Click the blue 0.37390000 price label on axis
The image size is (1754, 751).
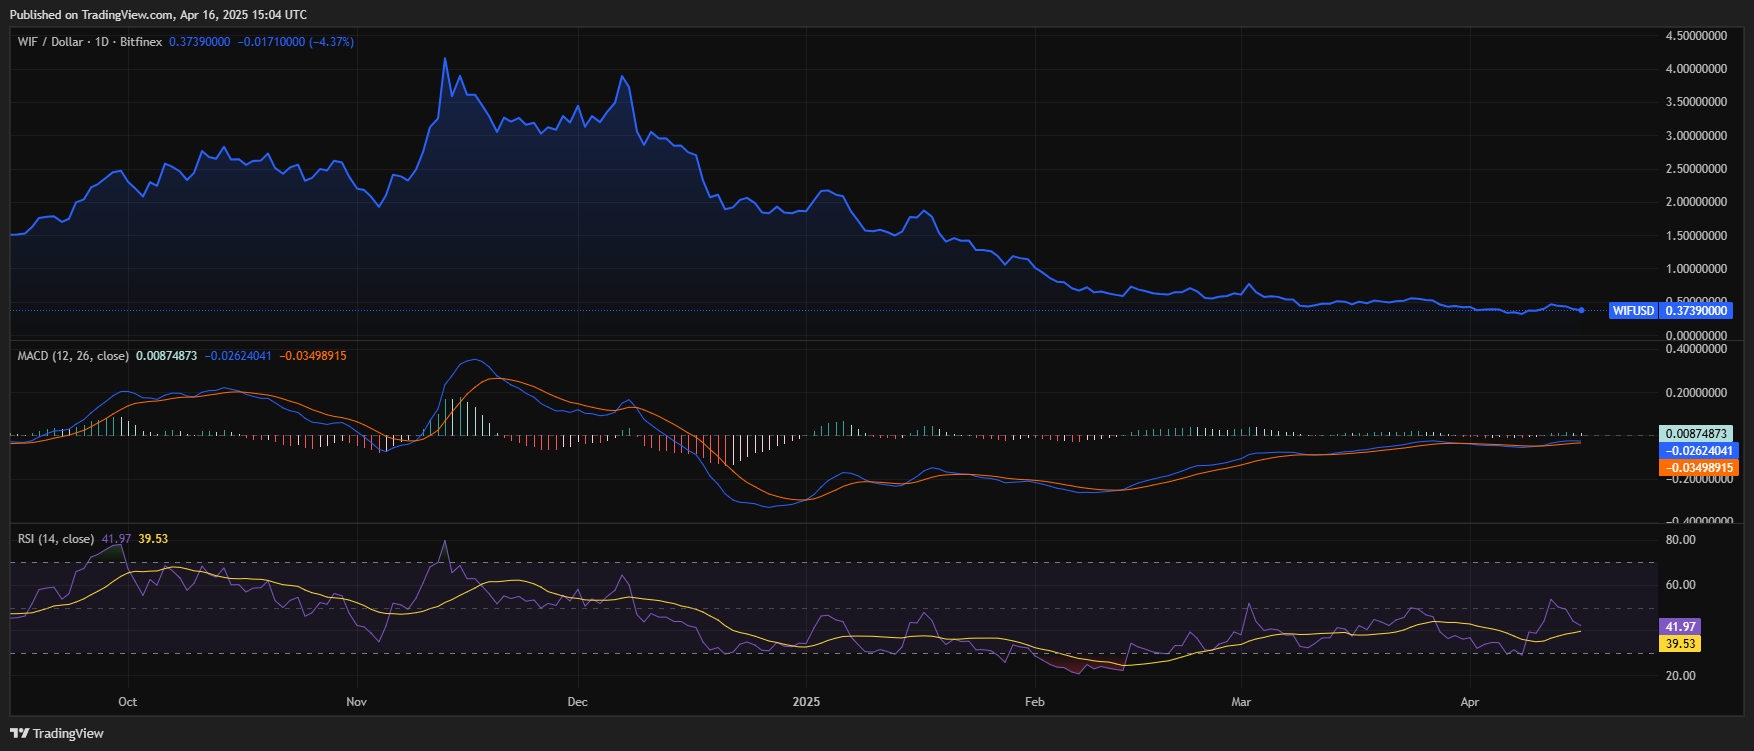1696,311
